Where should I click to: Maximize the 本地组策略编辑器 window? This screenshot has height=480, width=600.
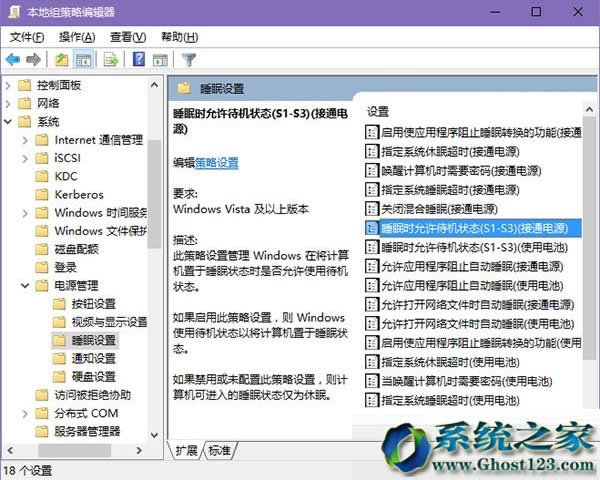pos(536,12)
